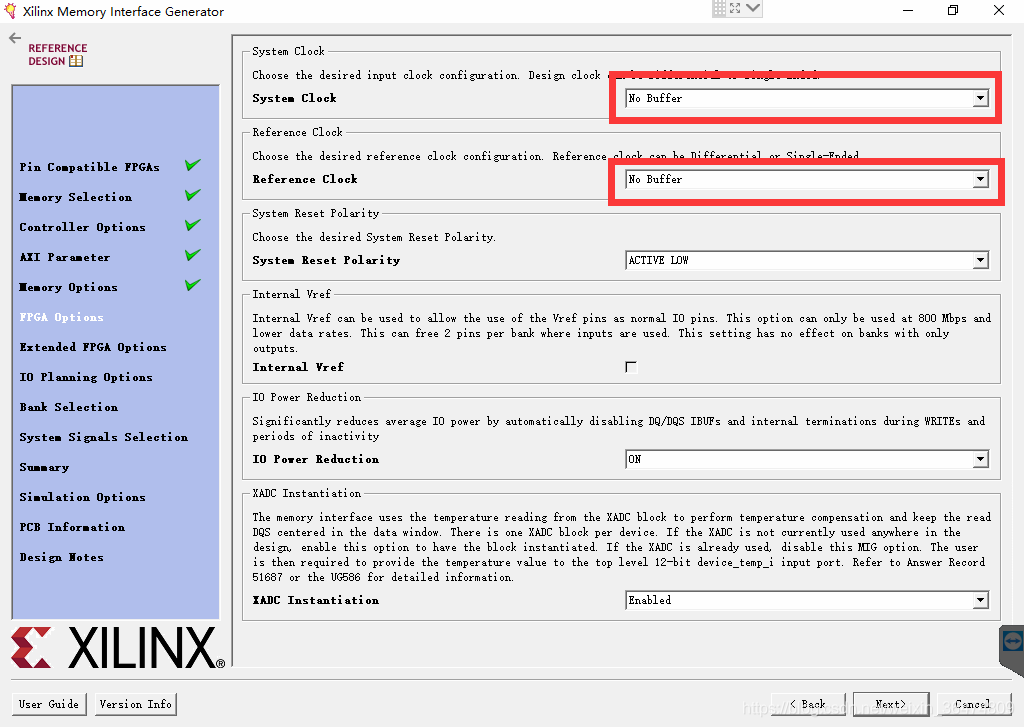Viewport: 1024px width, 727px height.
Task: Click green checkmark beside AXI Parameter
Action: tap(193, 255)
